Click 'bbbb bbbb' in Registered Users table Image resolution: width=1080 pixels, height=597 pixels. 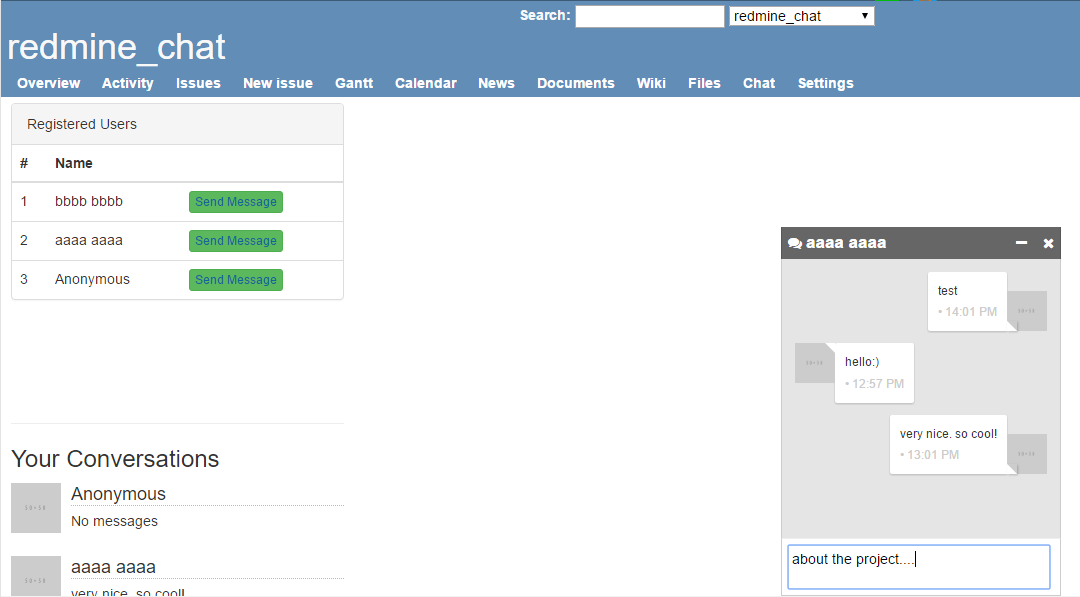point(89,201)
